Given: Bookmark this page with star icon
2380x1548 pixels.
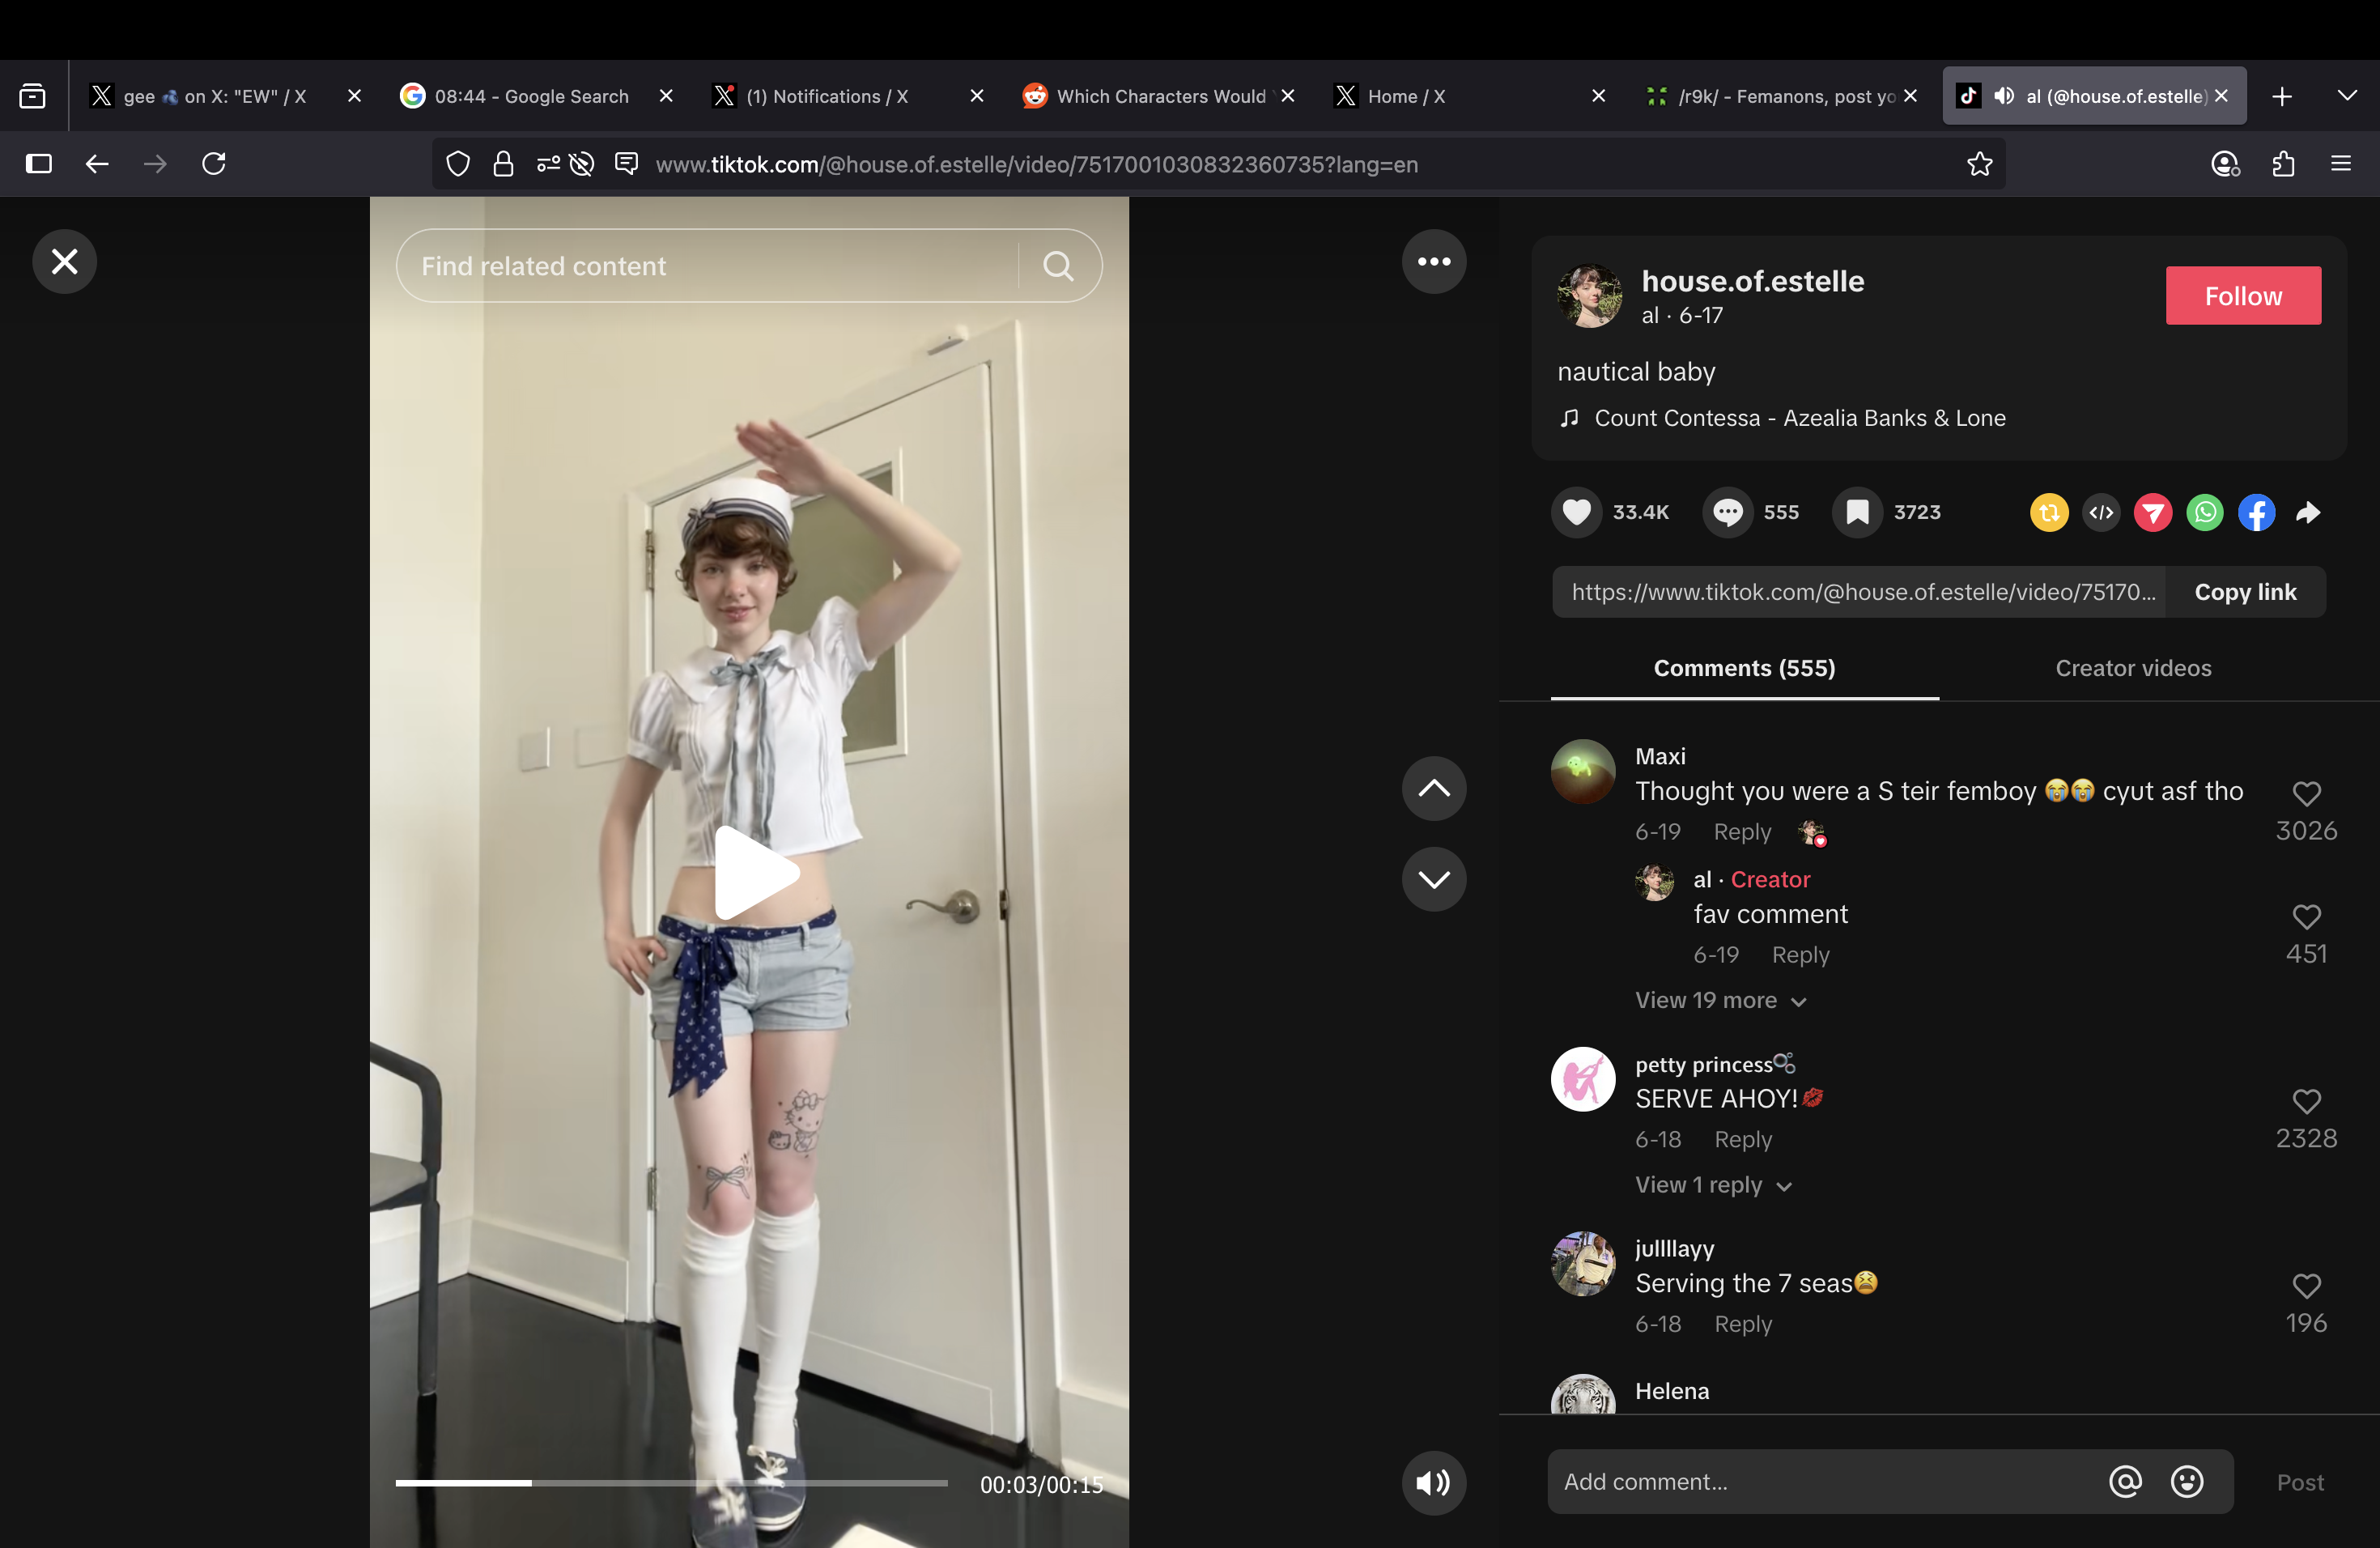Looking at the screenshot, I should pos(1979,164).
